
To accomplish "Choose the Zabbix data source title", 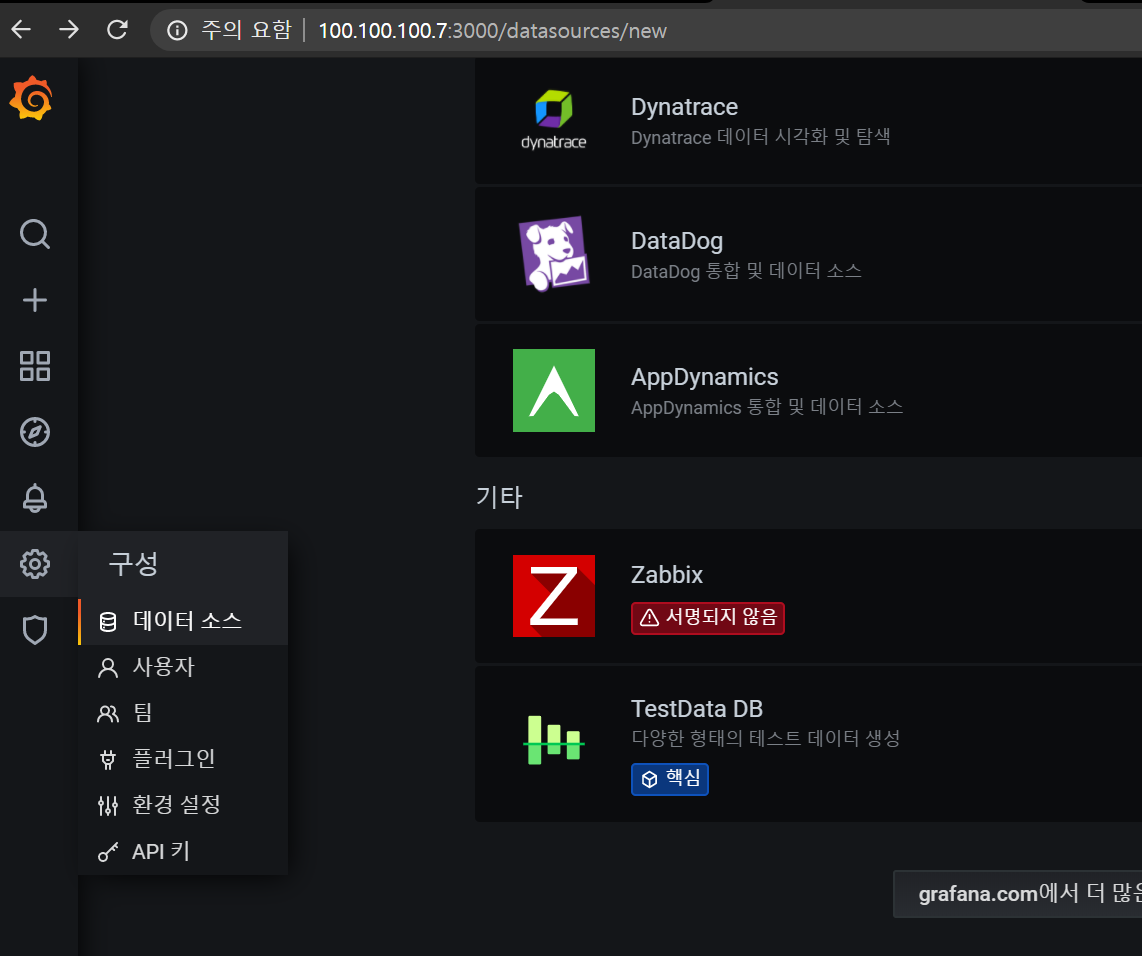I will [x=666, y=575].
